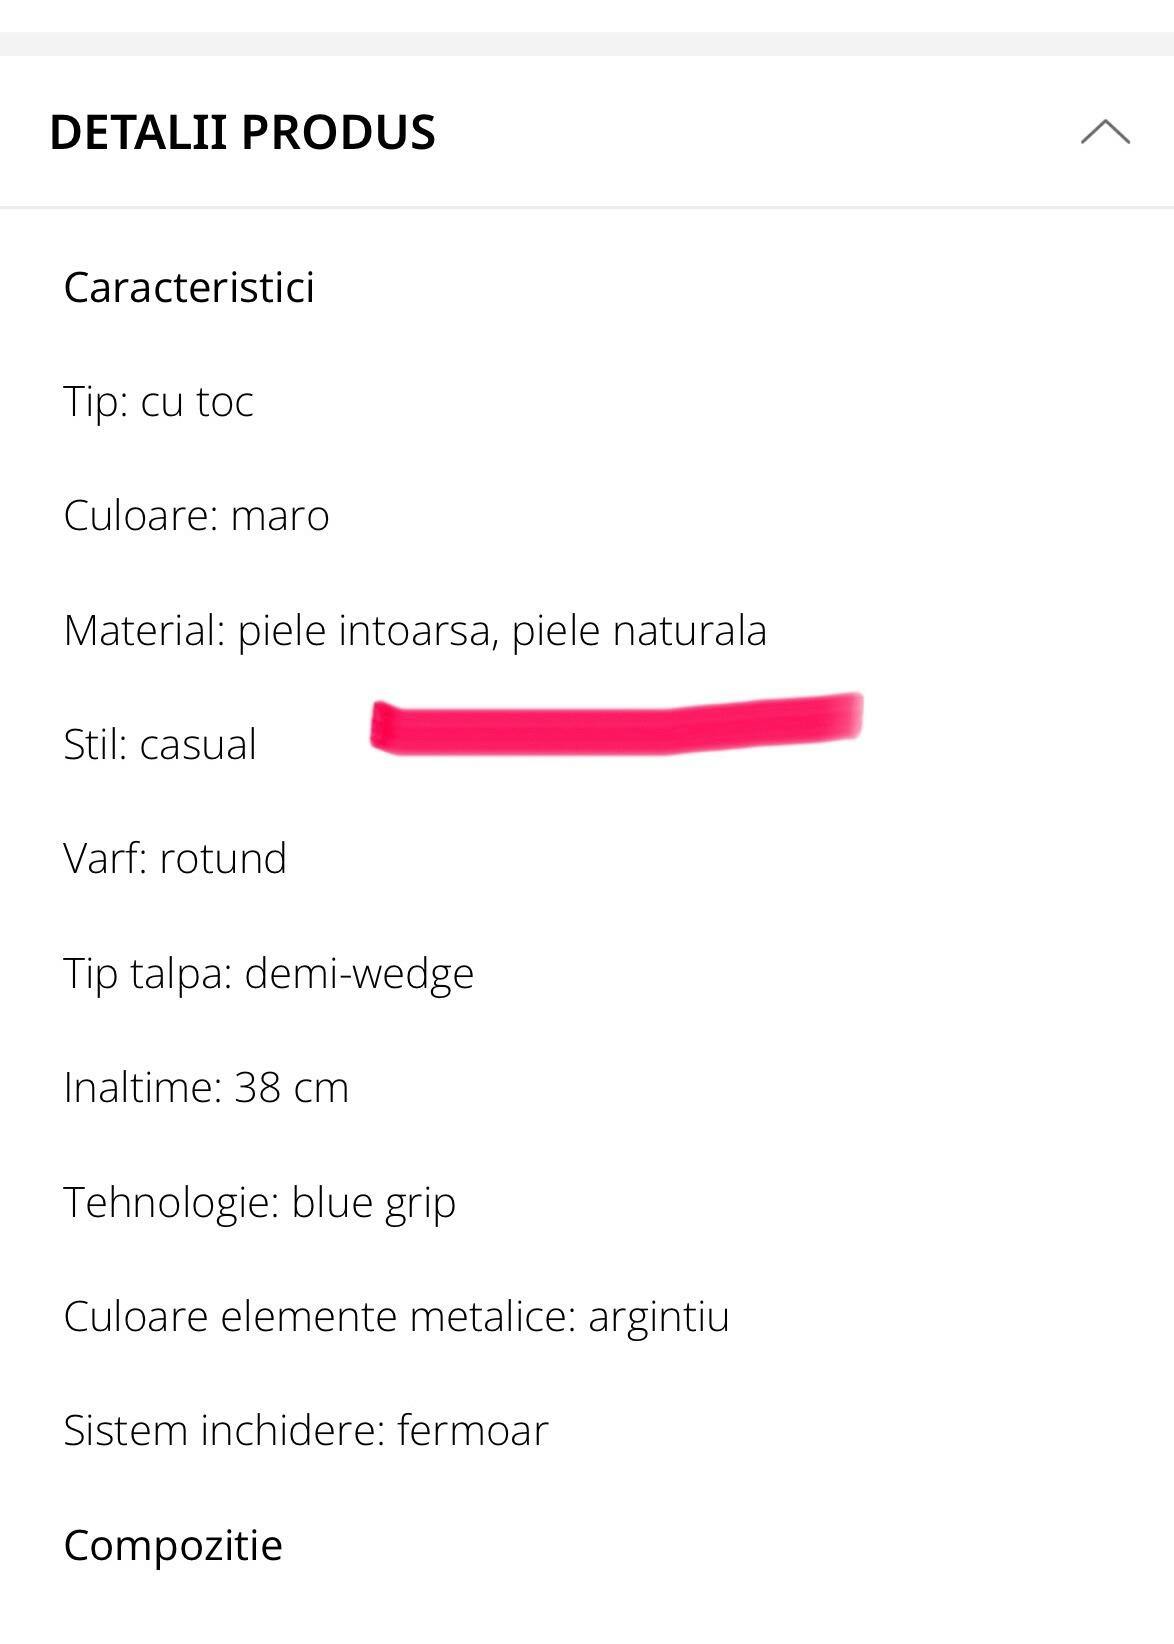The image size is (1174, 1644).
Task: Select the "blue grip" value
Action: click(x=373, y=1203)
